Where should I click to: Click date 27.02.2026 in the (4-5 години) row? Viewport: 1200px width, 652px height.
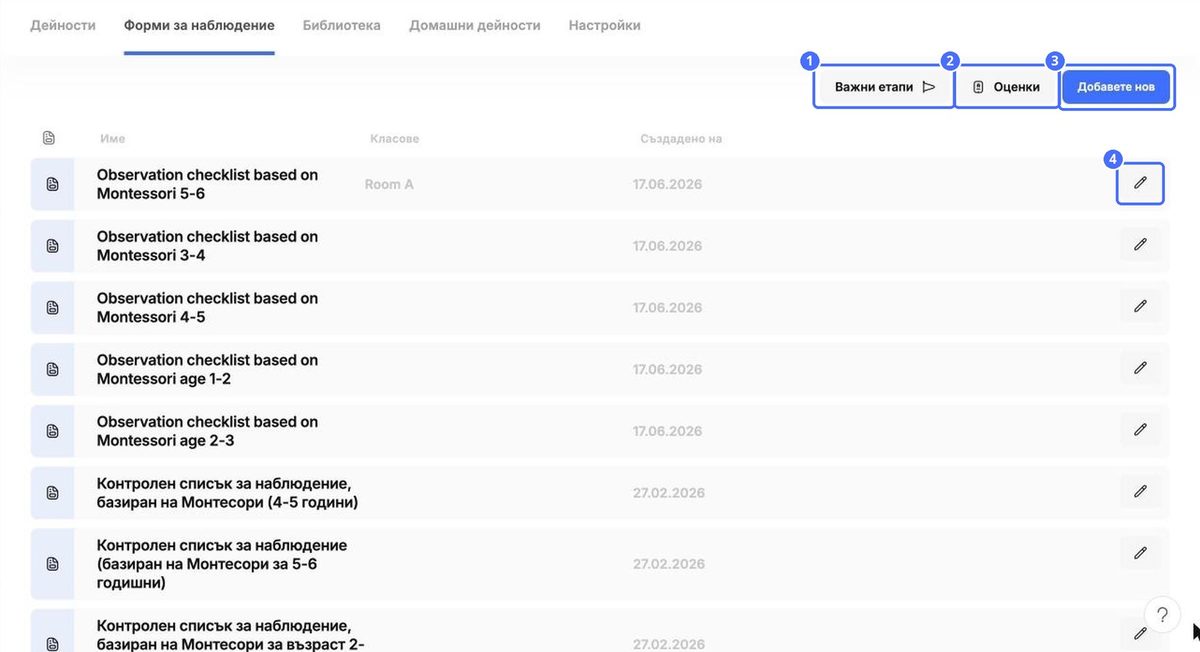(668, 493)
